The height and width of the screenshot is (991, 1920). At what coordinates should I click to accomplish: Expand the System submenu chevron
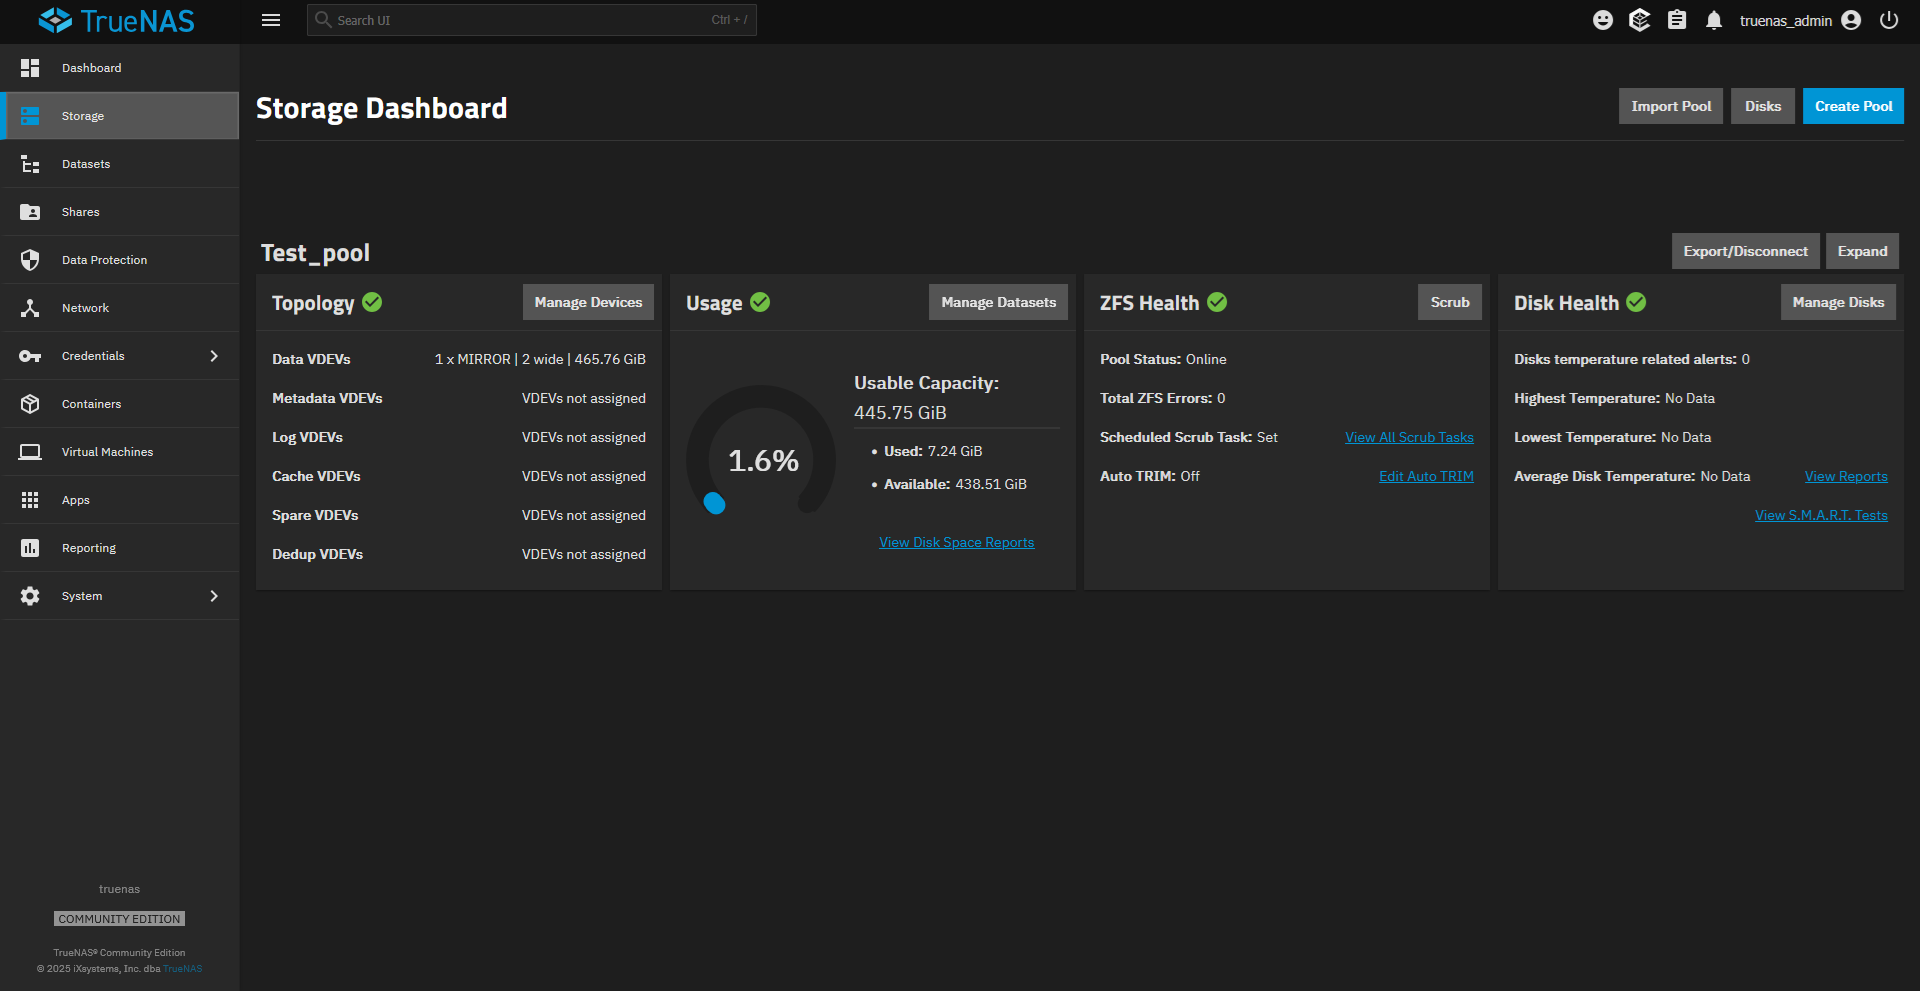[x=214, y=596]
